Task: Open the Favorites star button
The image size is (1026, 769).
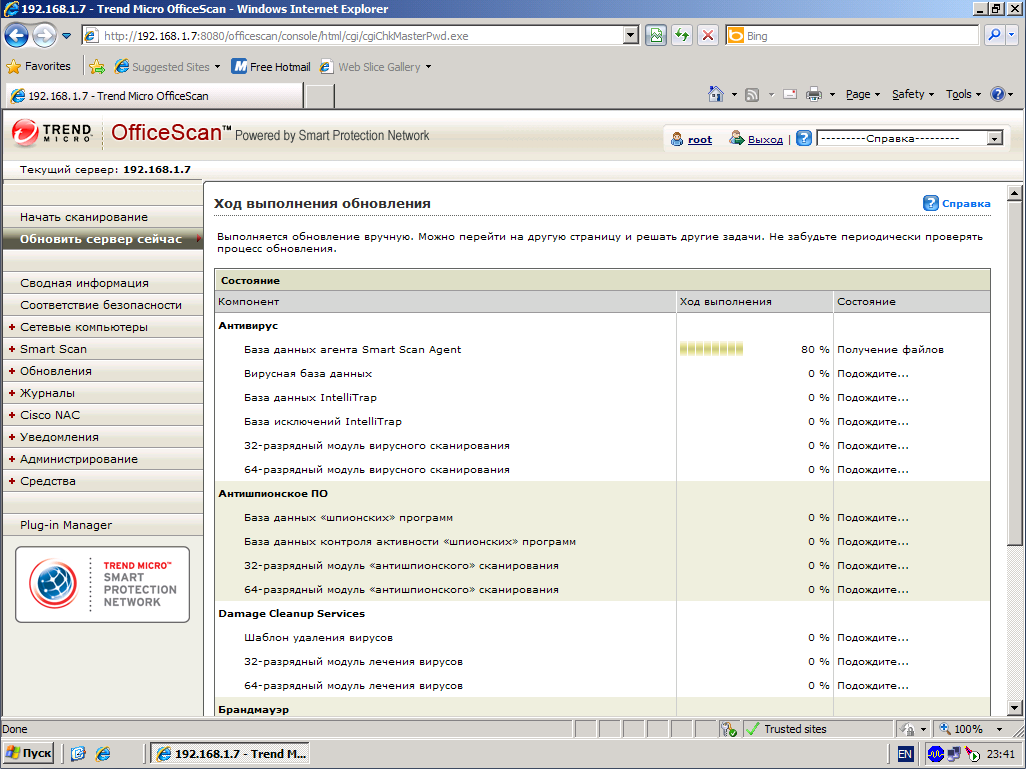Action: click(38, 67)
